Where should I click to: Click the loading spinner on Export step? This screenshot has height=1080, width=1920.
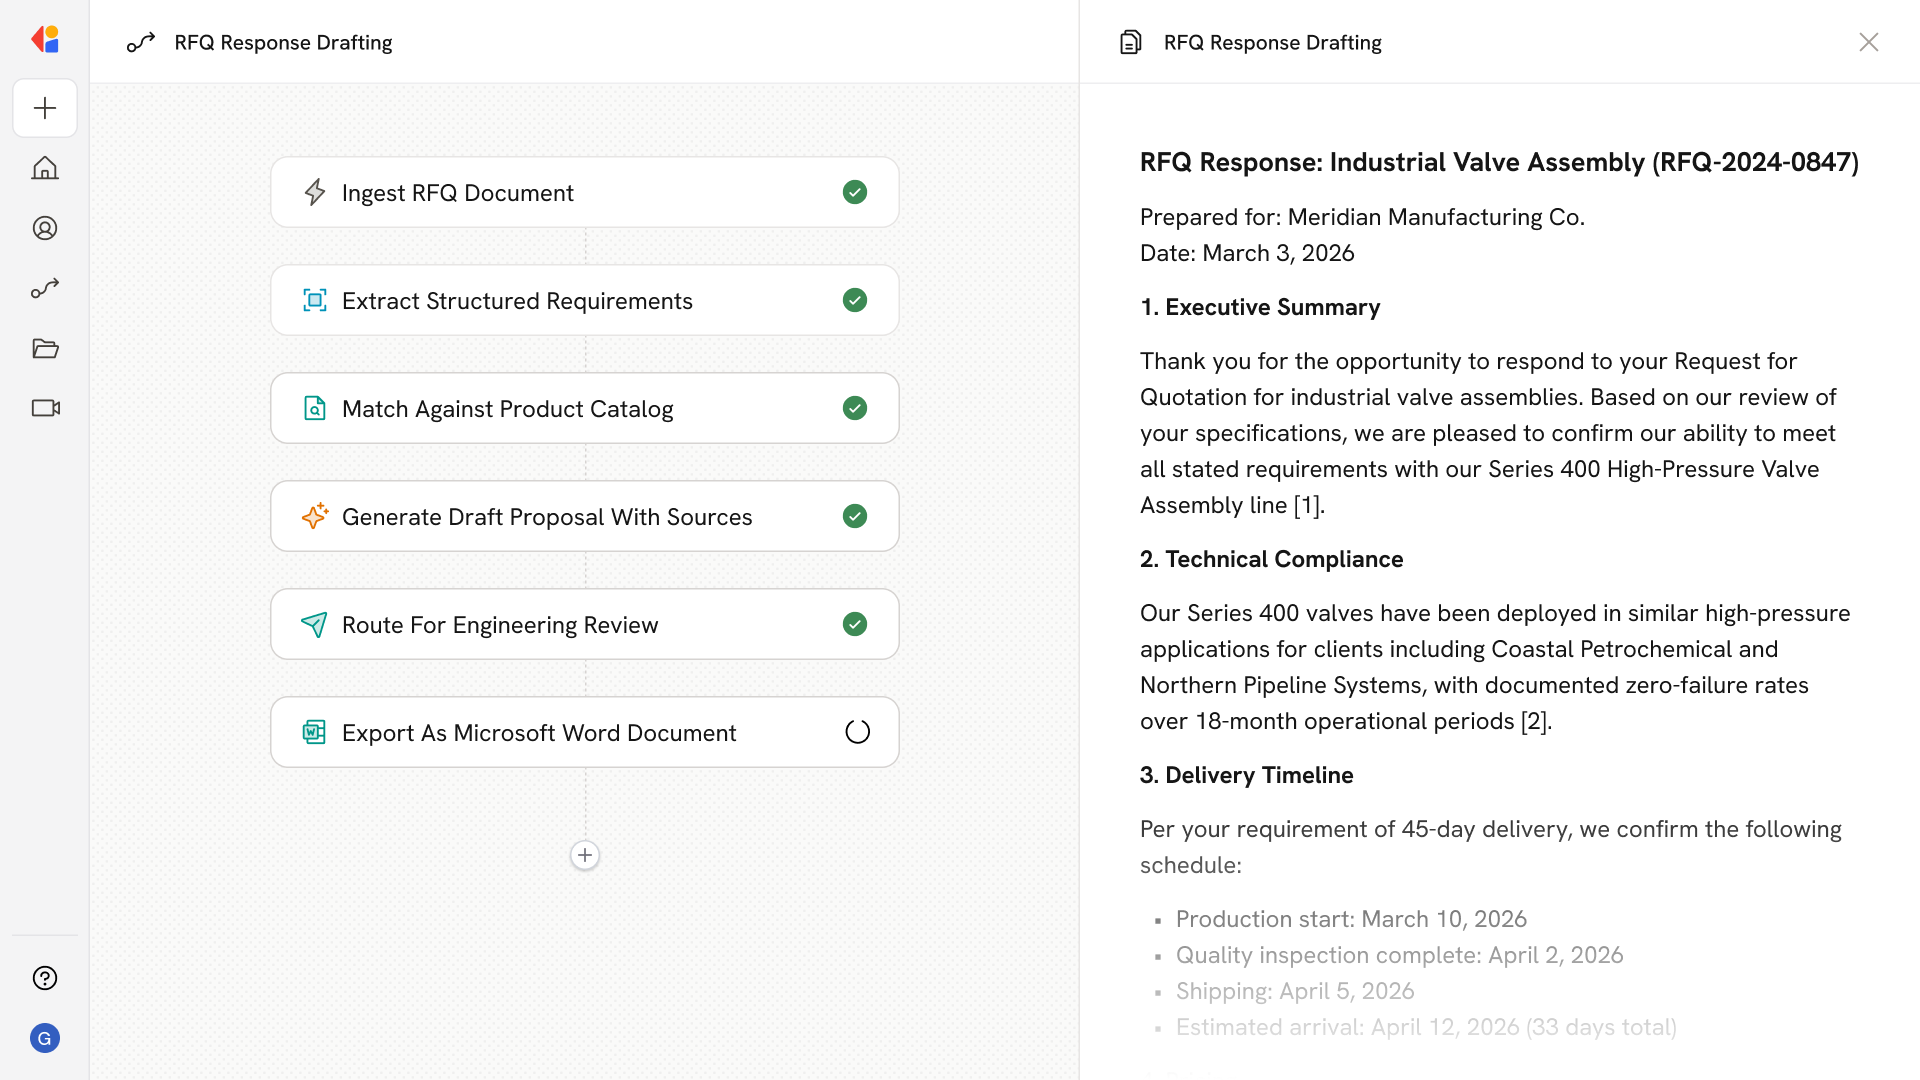coord(857,732)
